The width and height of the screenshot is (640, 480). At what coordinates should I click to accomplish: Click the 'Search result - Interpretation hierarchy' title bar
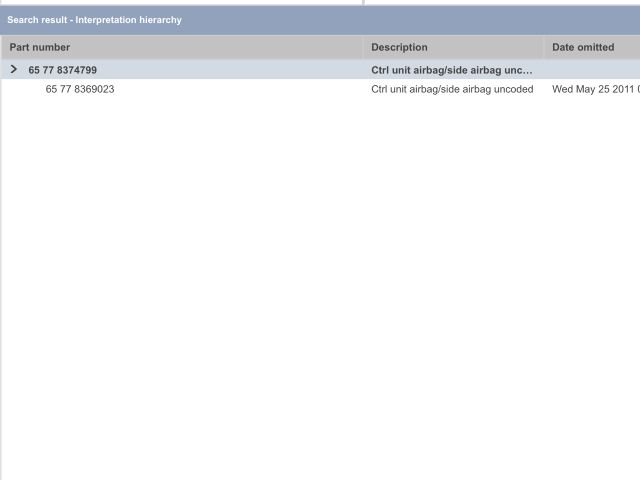click(95, 20)
